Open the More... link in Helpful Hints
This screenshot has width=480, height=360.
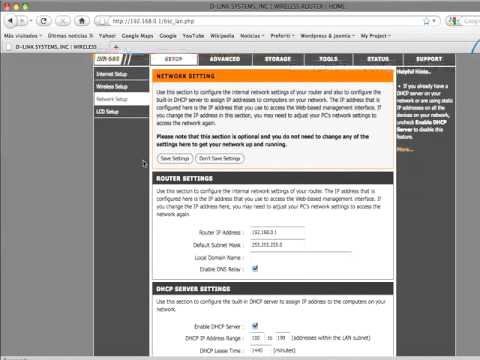(x=405, y=149)
